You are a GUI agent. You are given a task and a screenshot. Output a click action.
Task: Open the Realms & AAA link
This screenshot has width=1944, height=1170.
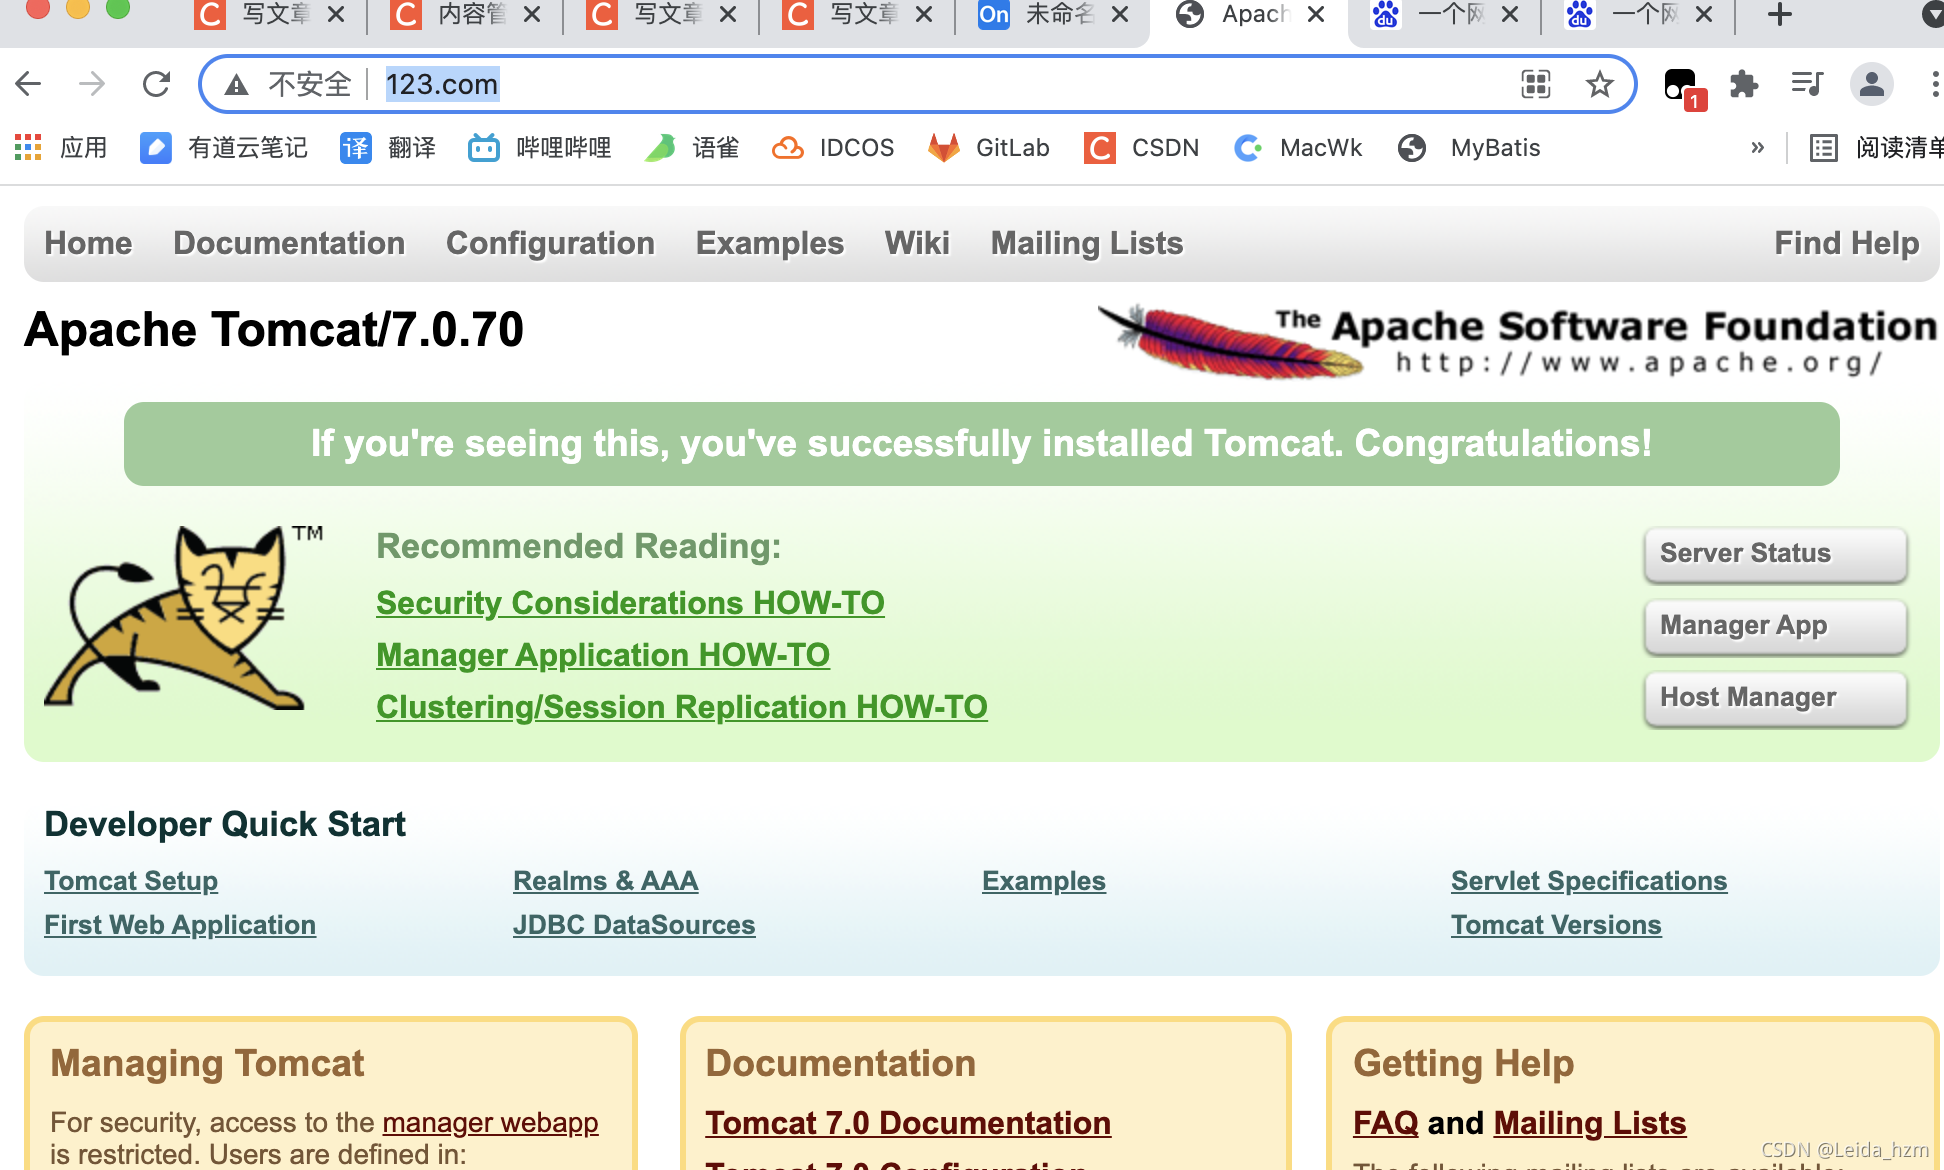point(605,881)
